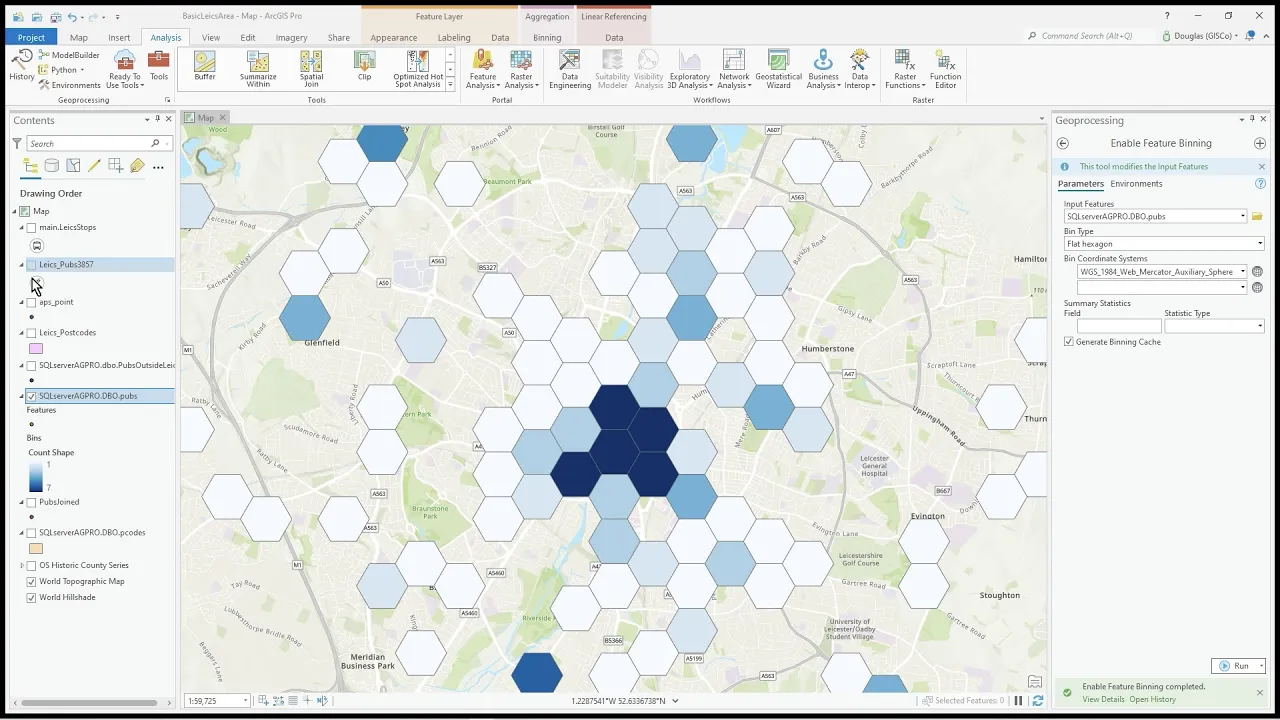This screenshot has width=1280, height=720.
Task: Refresh the map view
Action: coord(1037,701)
